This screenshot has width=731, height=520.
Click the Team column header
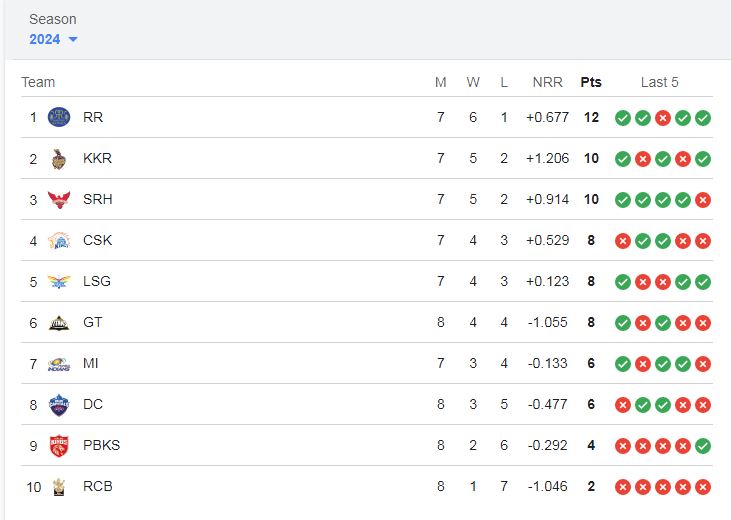(x=38, y=83)
